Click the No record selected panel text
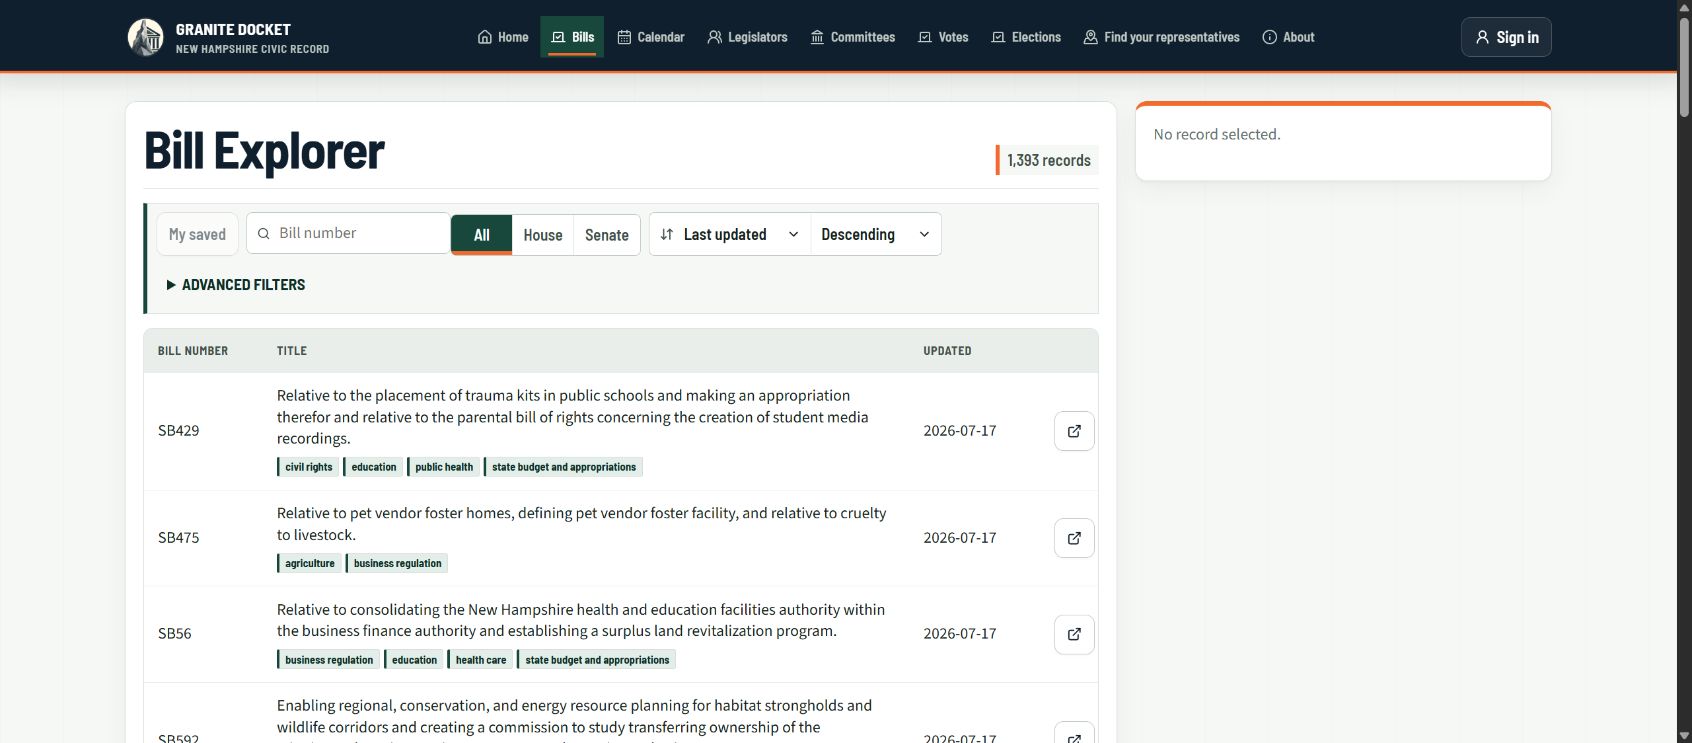 1217,134
